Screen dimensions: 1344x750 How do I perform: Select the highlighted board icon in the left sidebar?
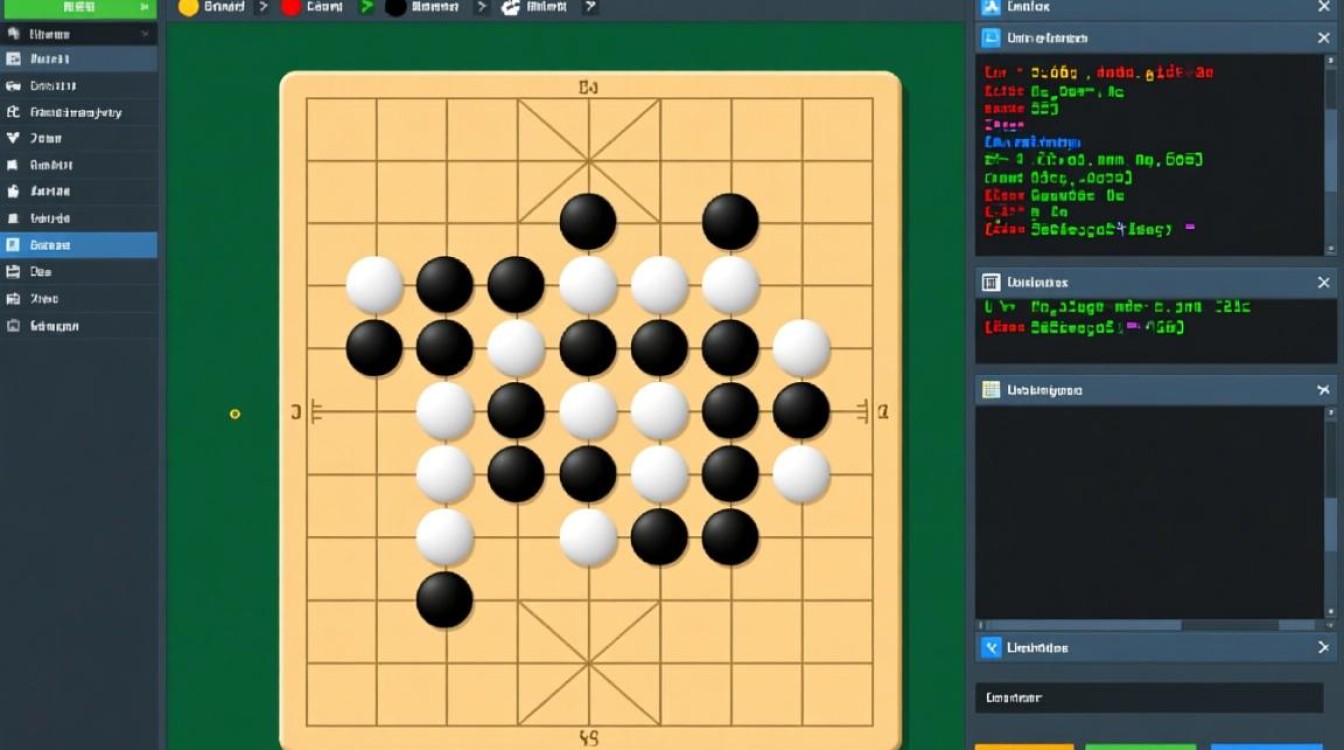click(12, 59)
